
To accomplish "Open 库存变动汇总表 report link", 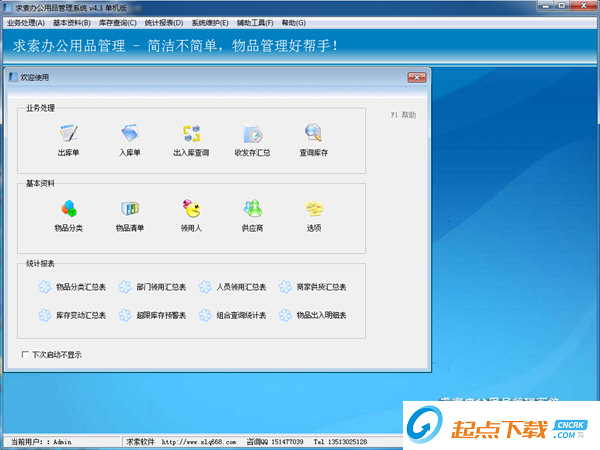I will click(81, 315).
